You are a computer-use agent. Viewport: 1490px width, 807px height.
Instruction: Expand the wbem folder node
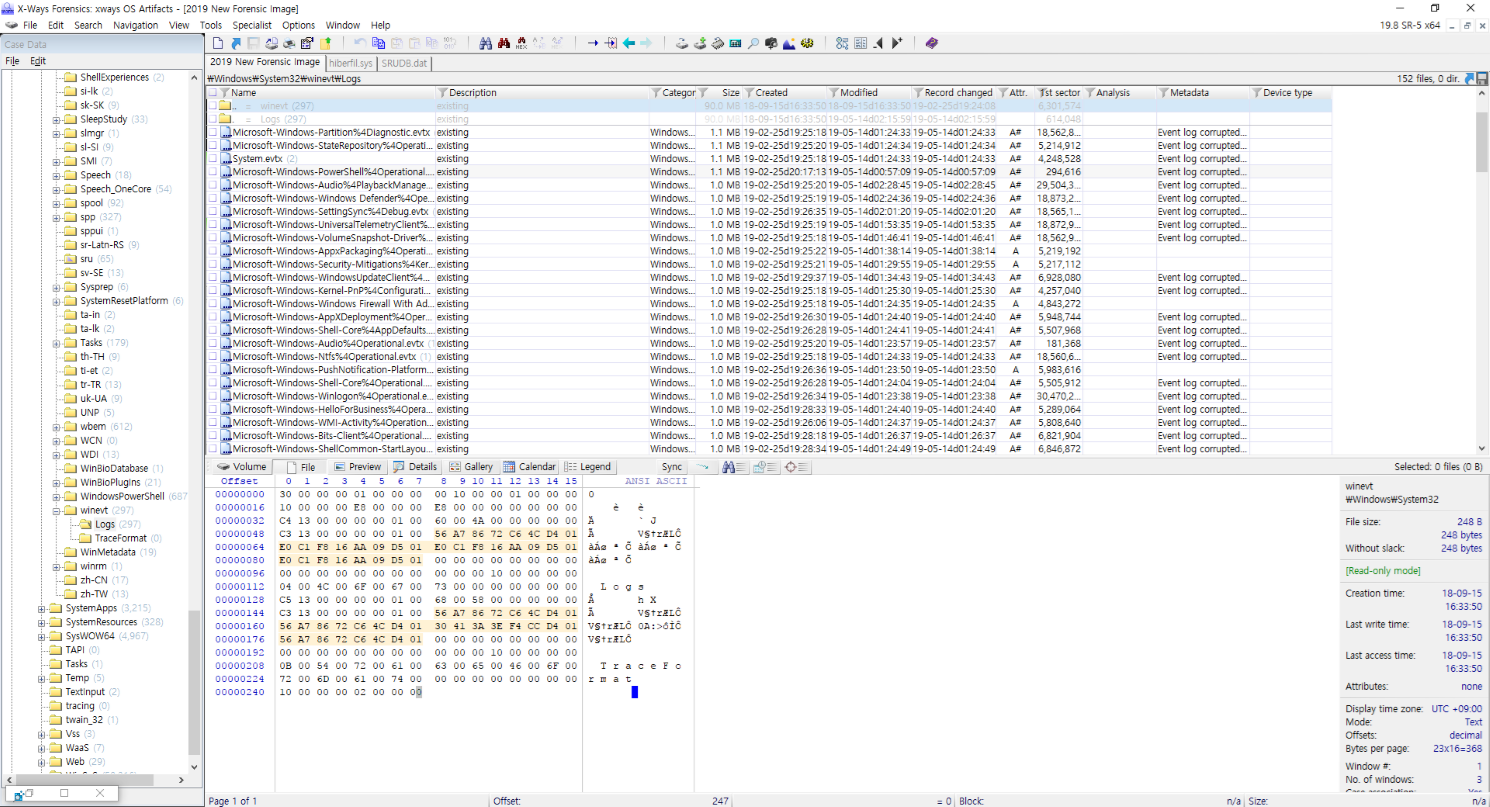[56, 427]
